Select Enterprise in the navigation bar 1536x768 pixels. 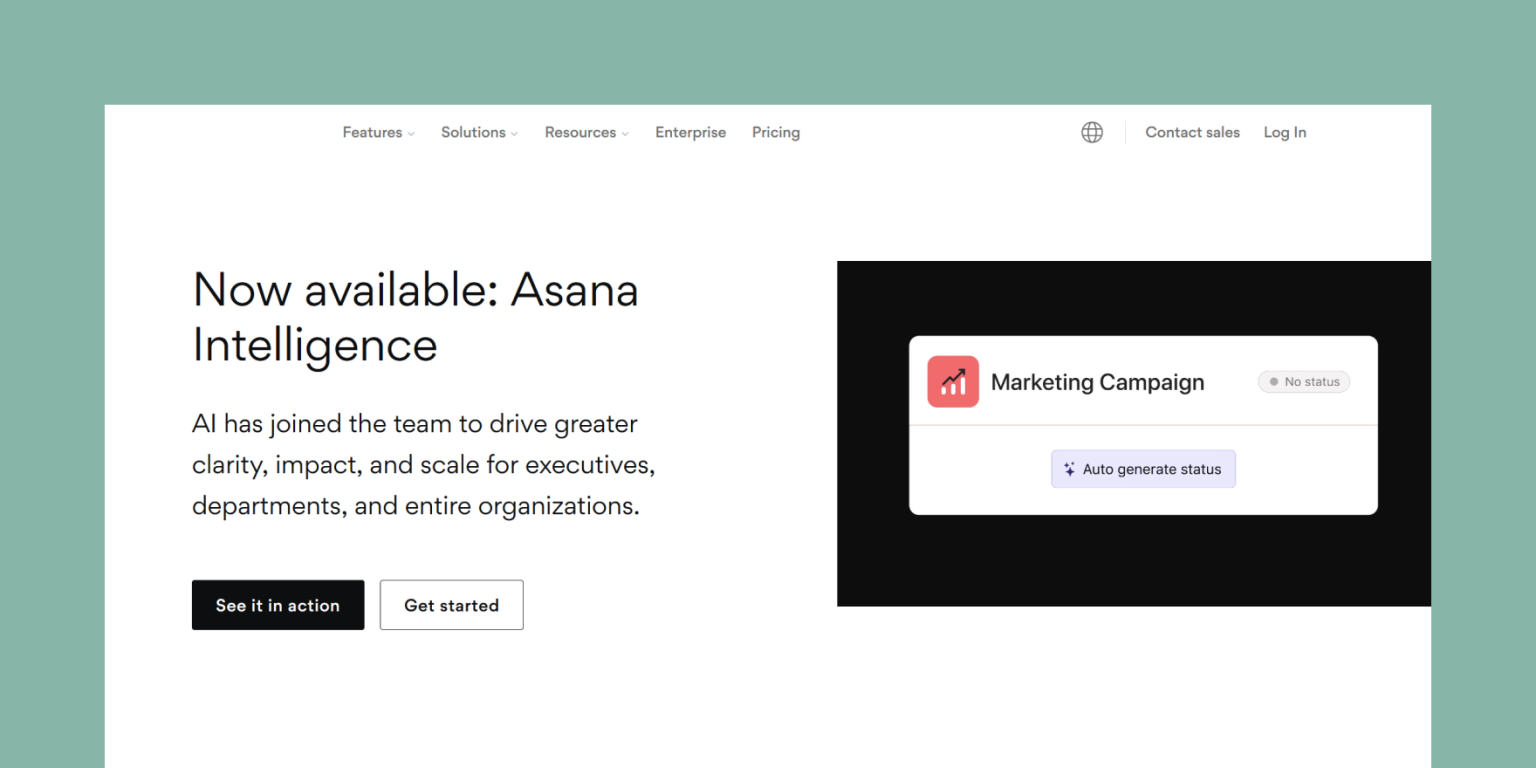(x=690, y=132)
